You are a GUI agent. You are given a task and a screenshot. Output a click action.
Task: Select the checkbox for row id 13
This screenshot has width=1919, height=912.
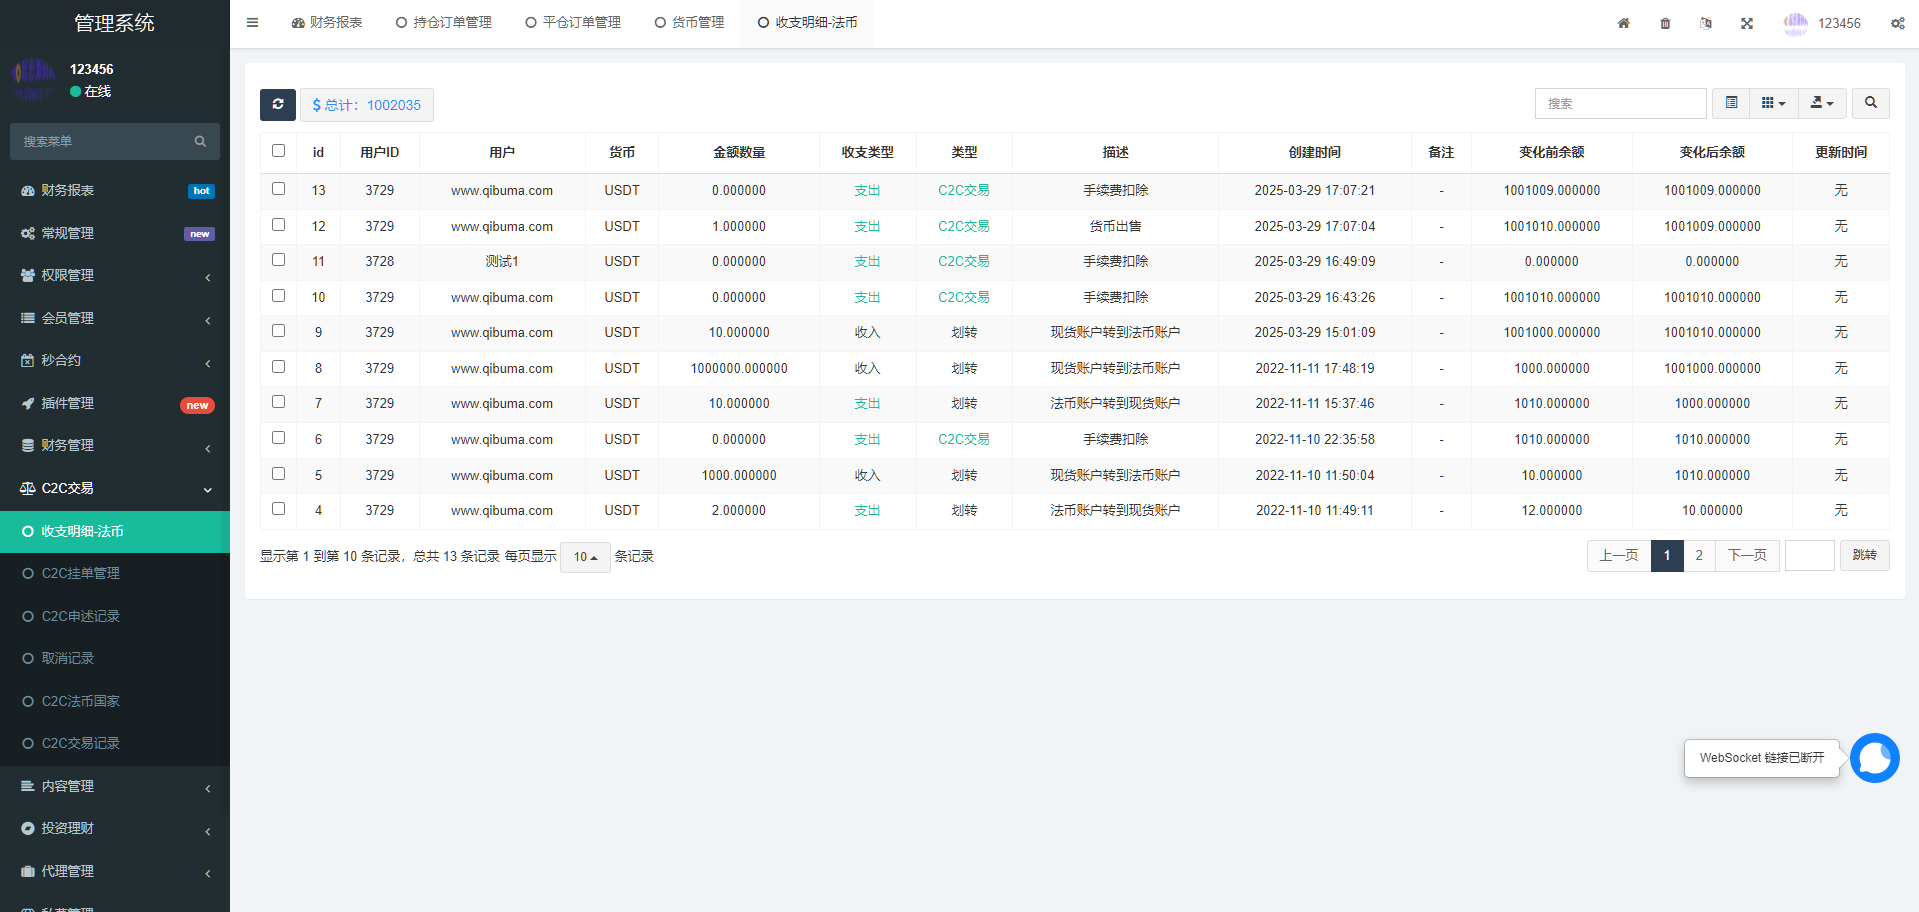point(278,189)
